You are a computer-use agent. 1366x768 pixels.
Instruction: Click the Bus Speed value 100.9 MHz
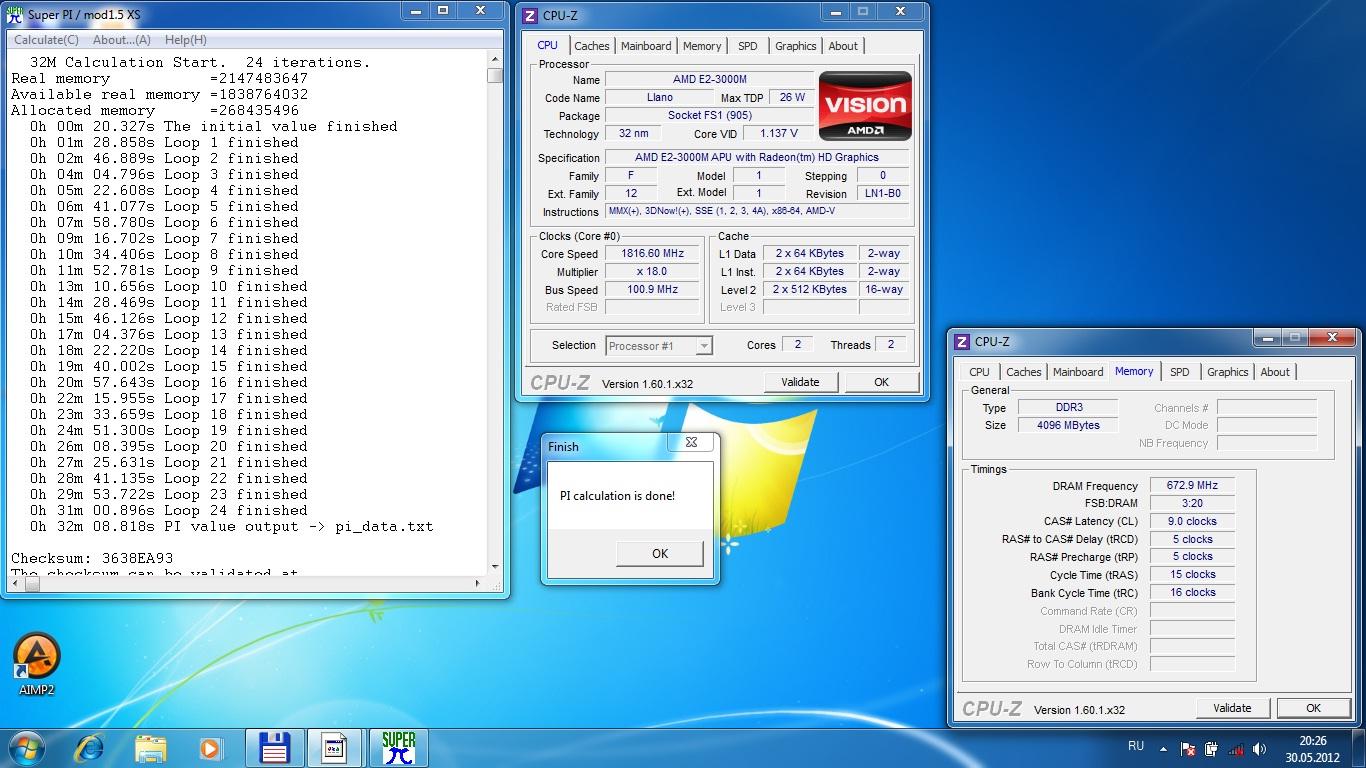coord(652,290)
